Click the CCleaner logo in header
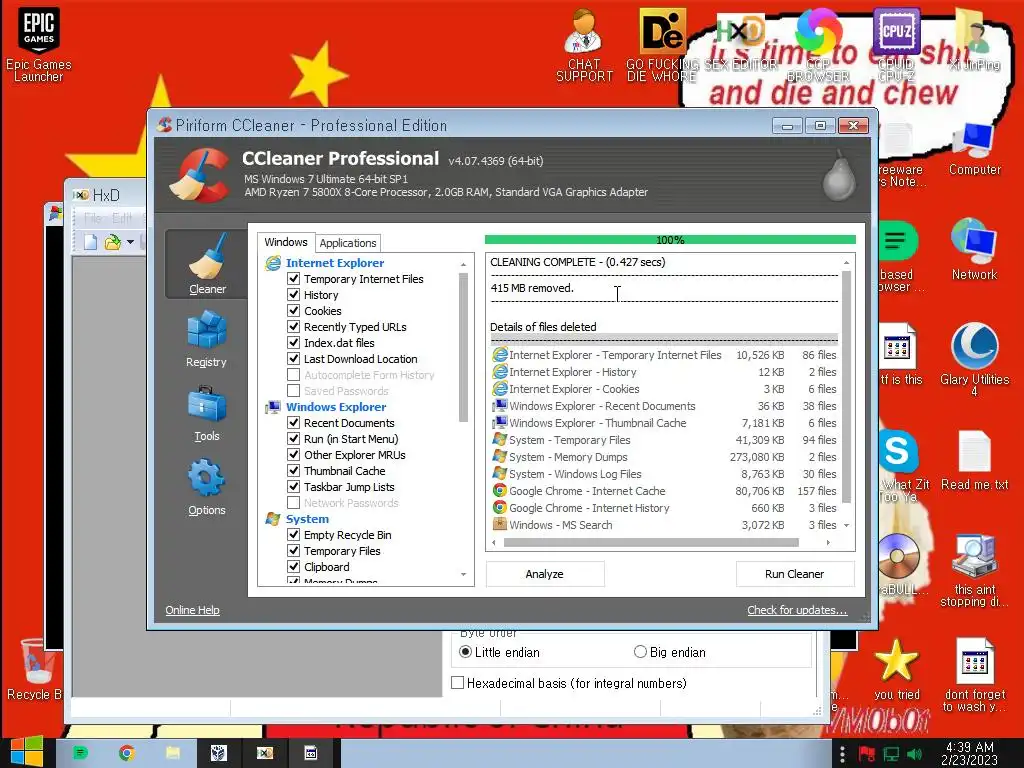1024x768 pixels. click(200, 175)
